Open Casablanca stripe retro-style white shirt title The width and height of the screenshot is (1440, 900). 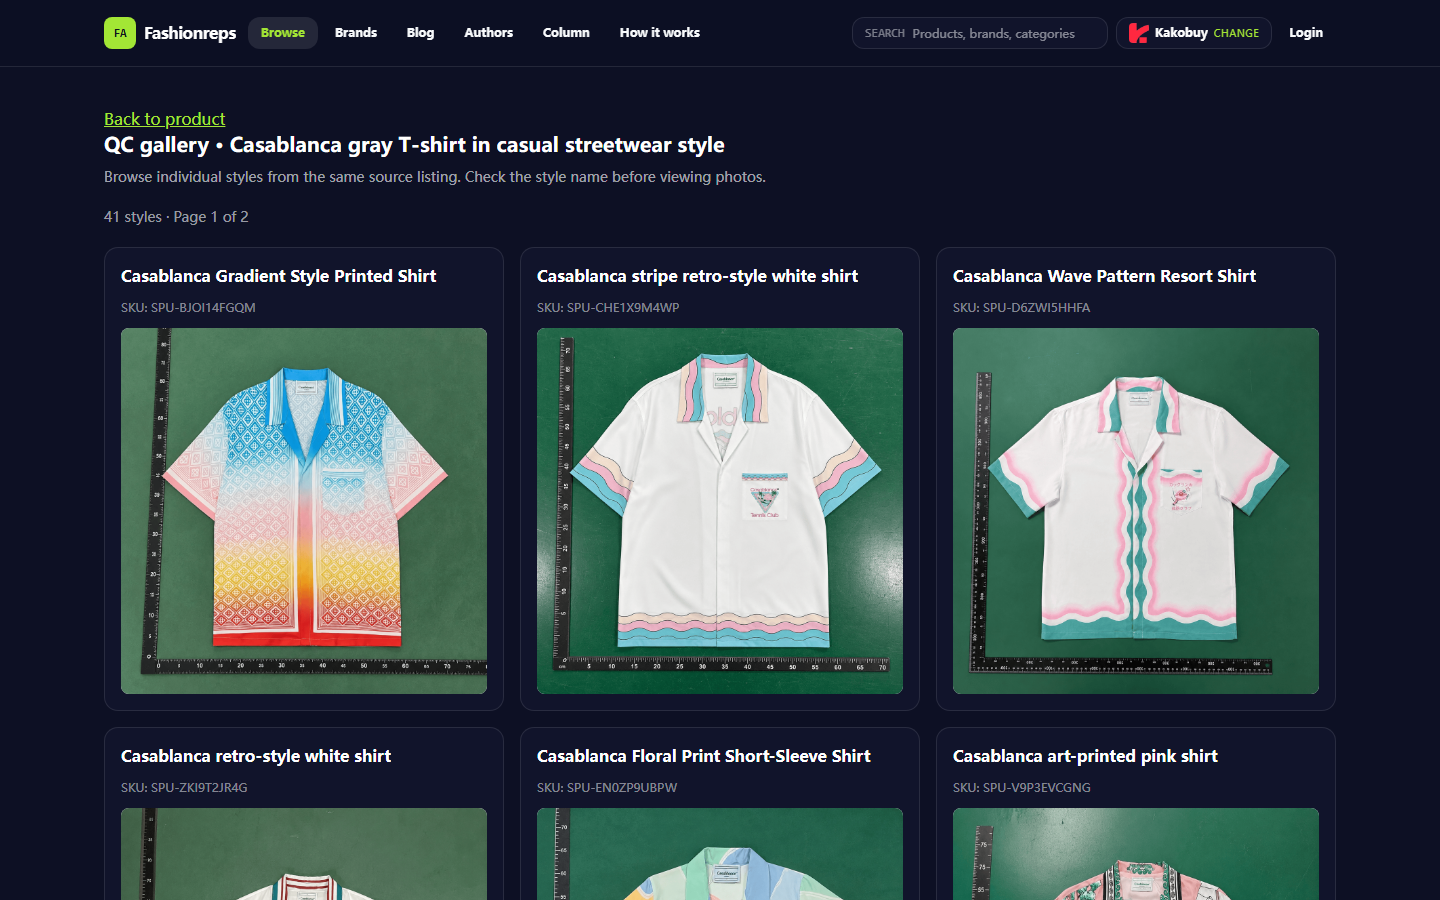(x=697, y=276)
